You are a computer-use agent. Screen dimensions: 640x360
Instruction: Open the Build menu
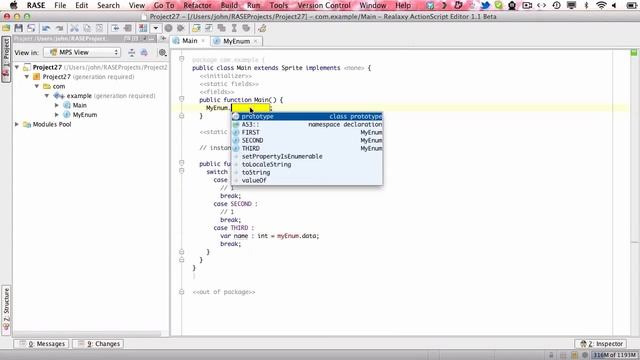point(229,5)
